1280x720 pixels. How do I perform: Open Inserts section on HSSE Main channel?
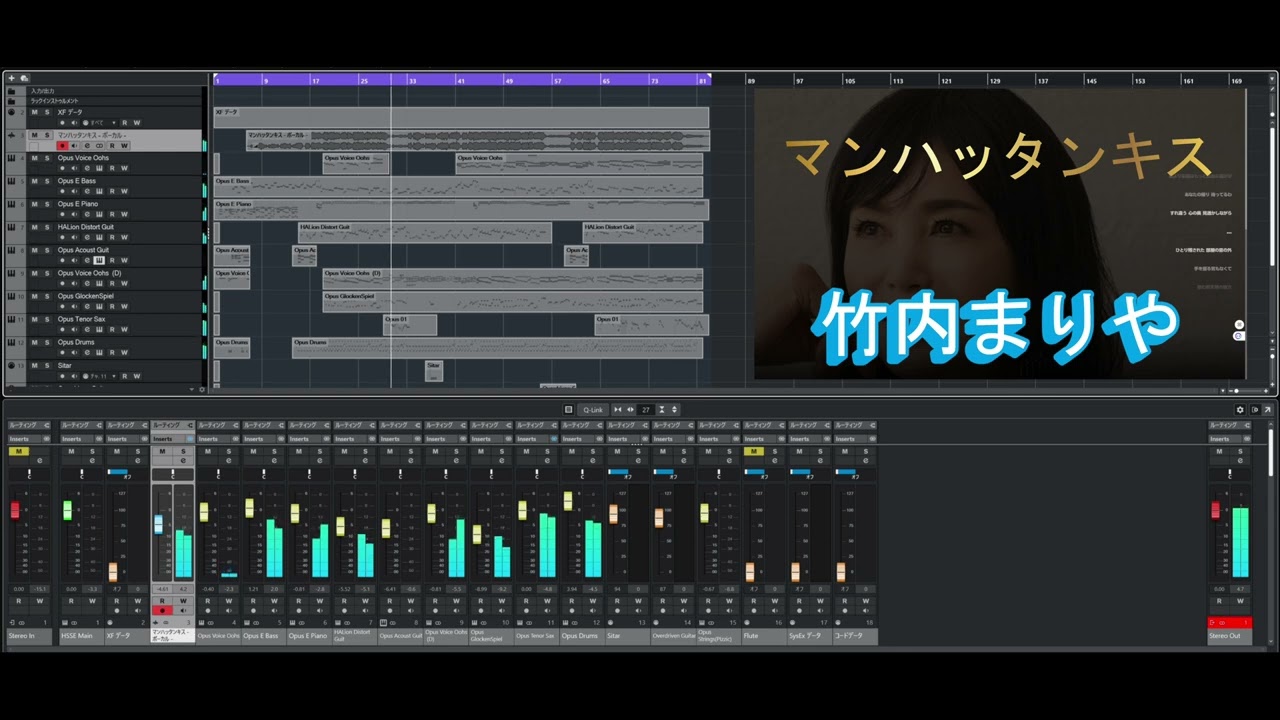click(73, 438)
